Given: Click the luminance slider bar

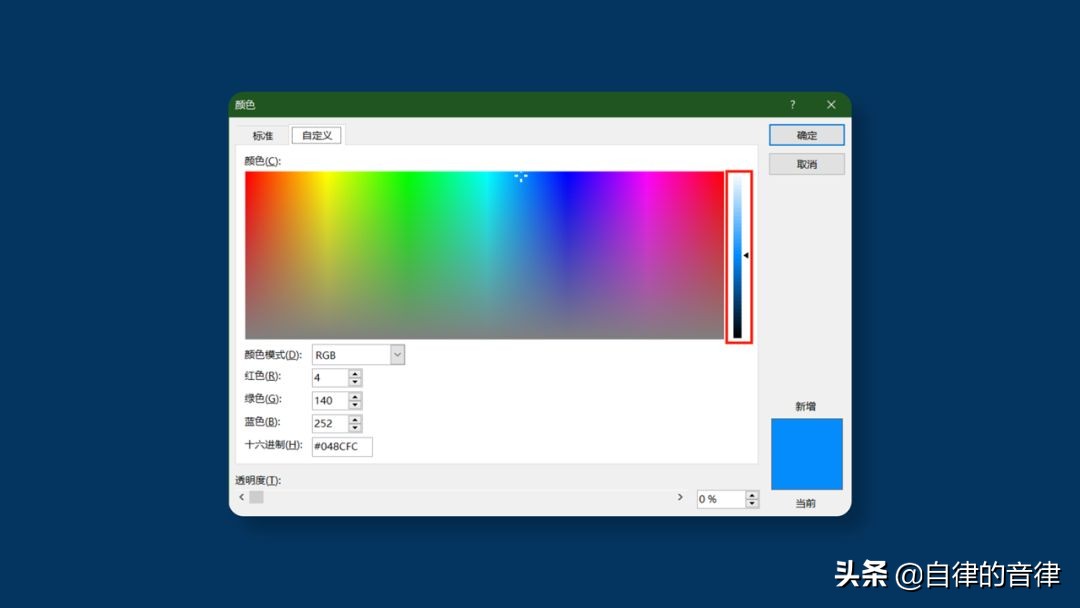Looking at the screenshot, I should (737, 256).
